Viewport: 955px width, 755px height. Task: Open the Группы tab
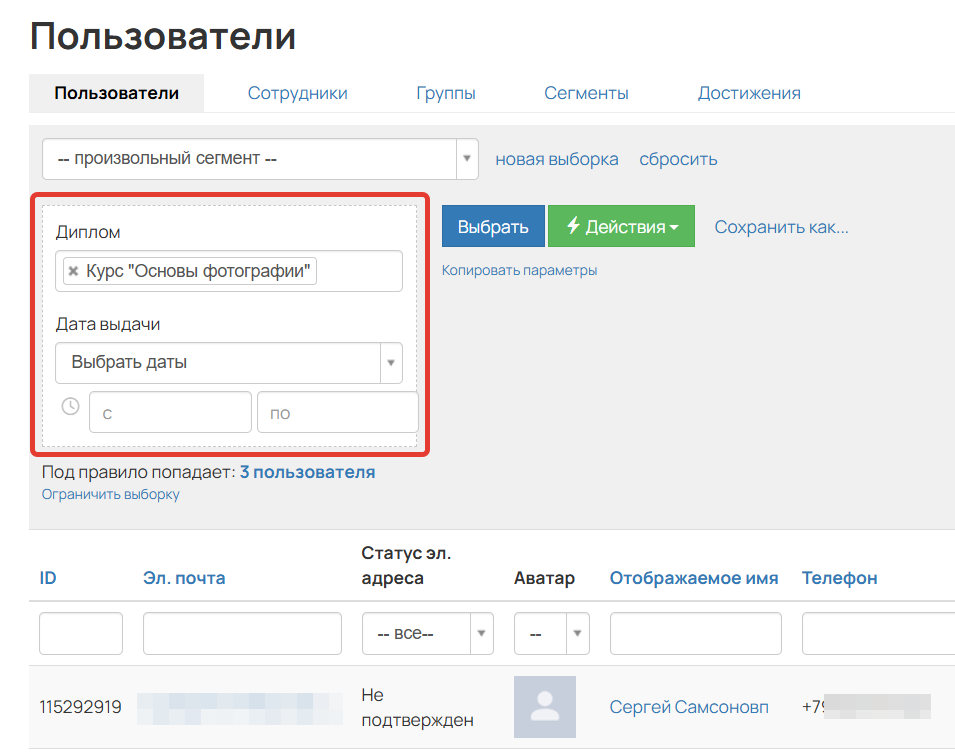pos(446,92)
